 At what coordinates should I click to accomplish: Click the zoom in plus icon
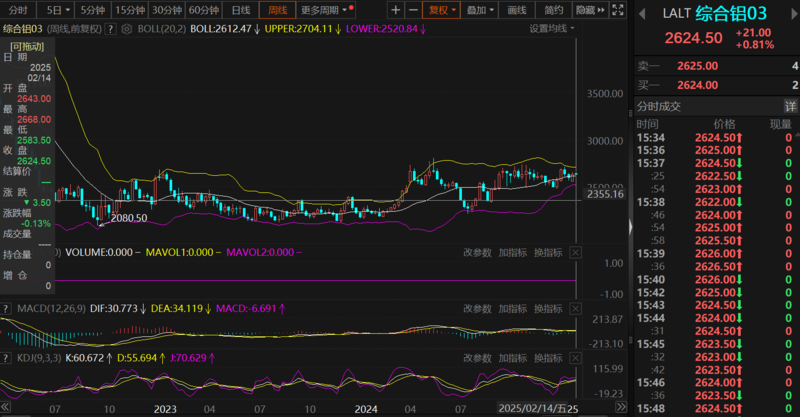pyautogui.click(x=396, y=10)
